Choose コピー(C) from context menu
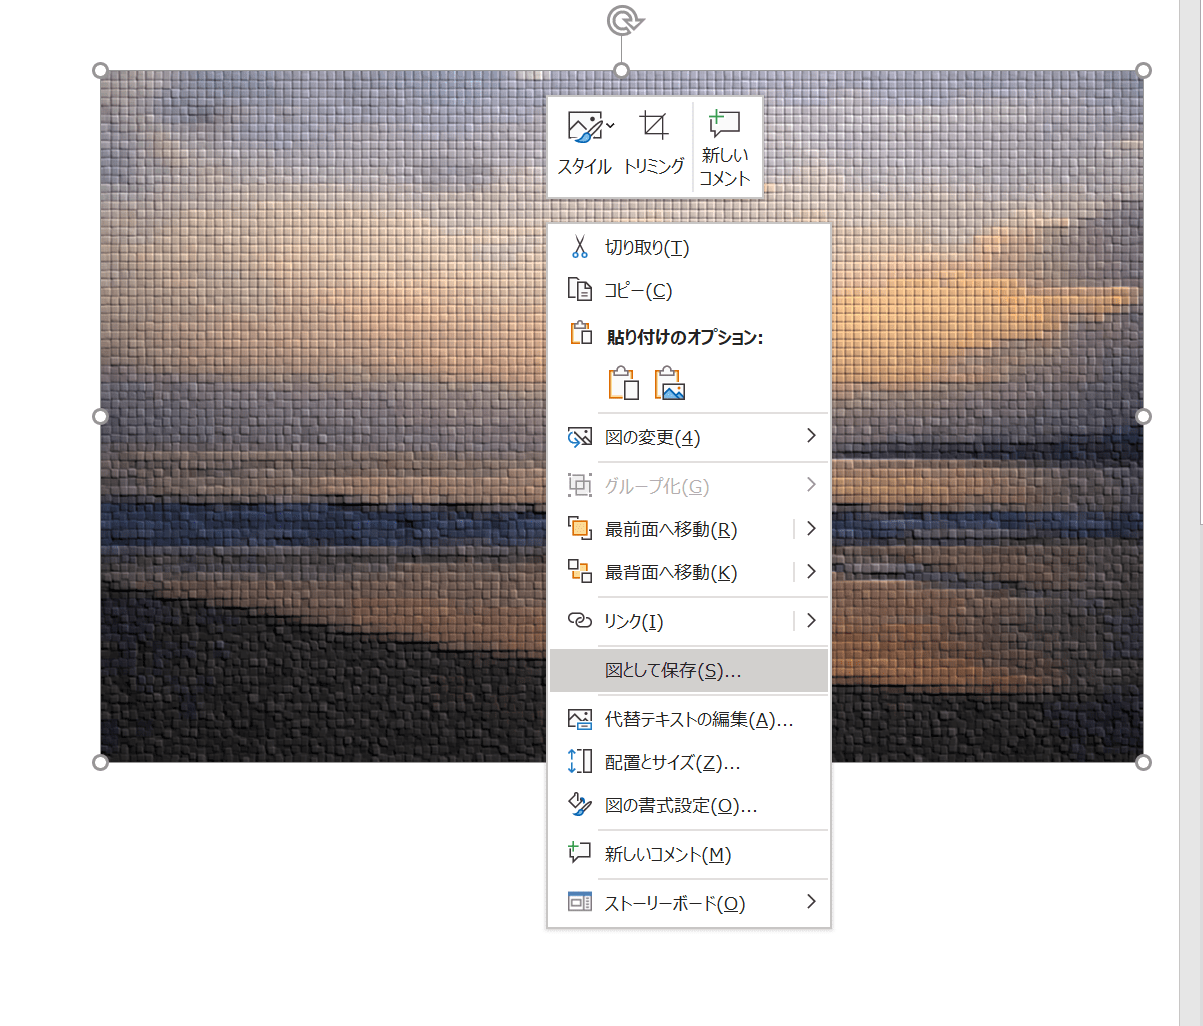This screenshot has width=1203, height=1026. click(x=689, y=290)
